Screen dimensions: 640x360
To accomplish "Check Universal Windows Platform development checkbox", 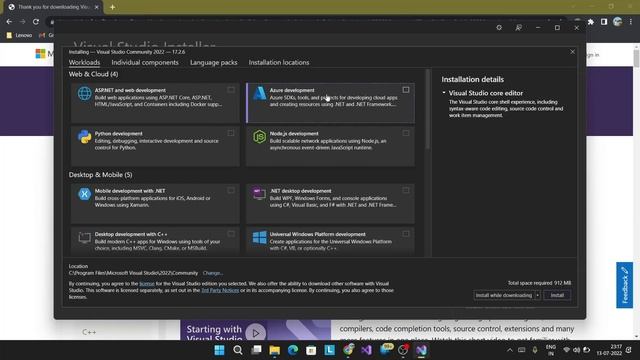I will 406,234.
